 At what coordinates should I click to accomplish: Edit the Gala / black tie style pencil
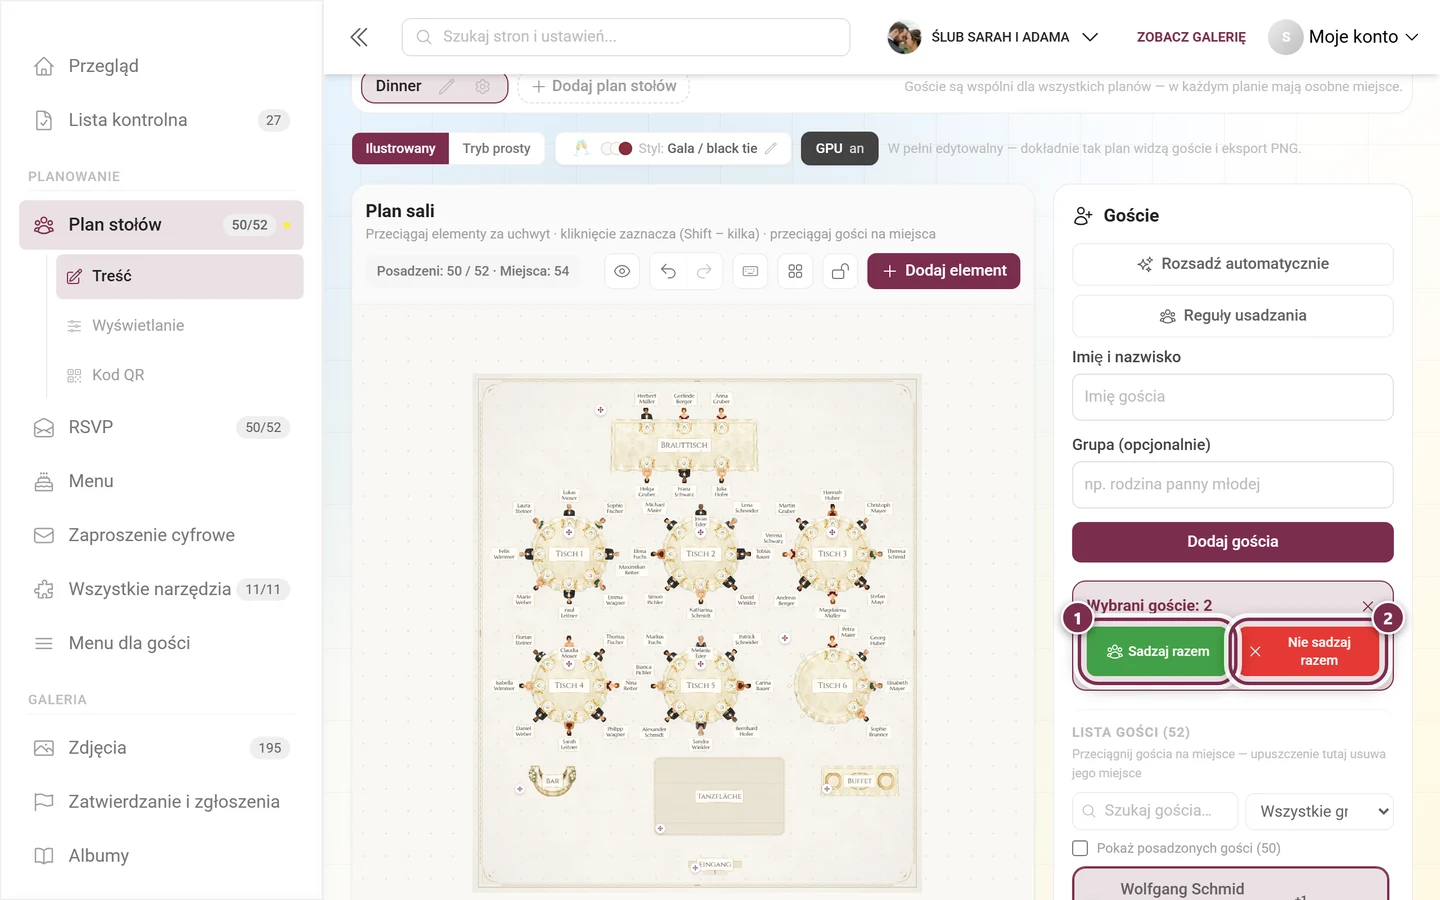pos(771,148)
